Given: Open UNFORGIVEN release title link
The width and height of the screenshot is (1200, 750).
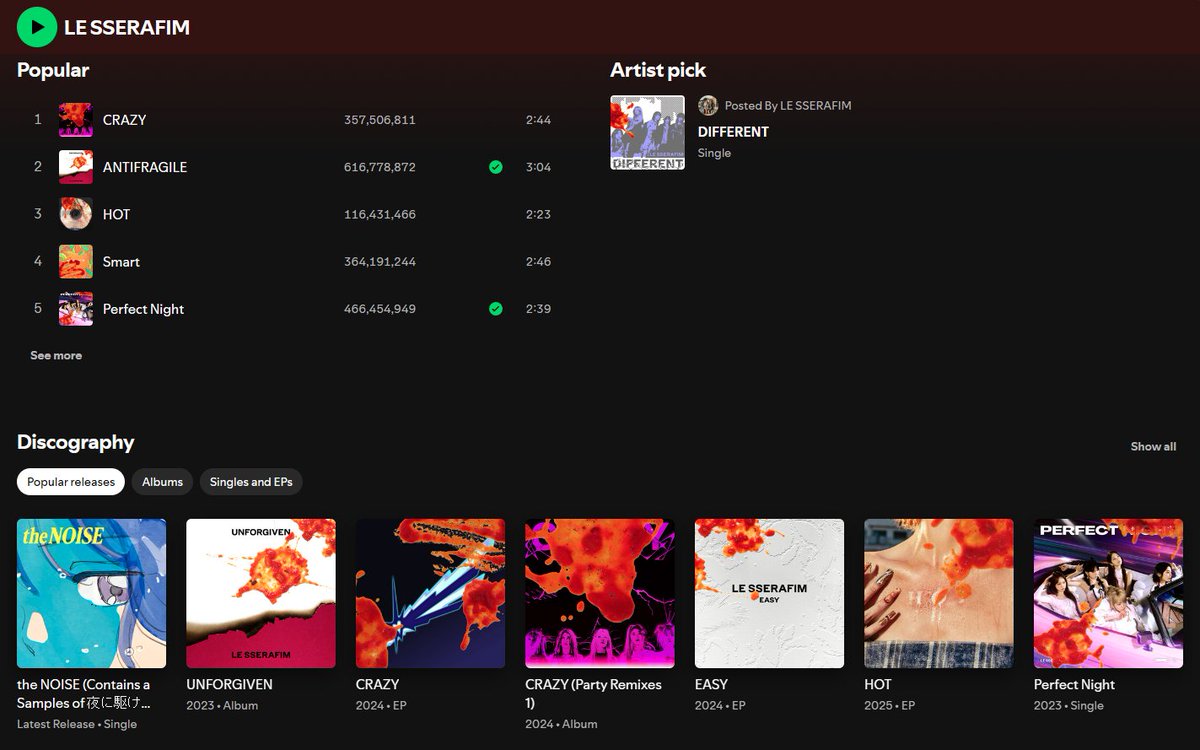Looking at the screenshot, I should (x=229, y=685).
